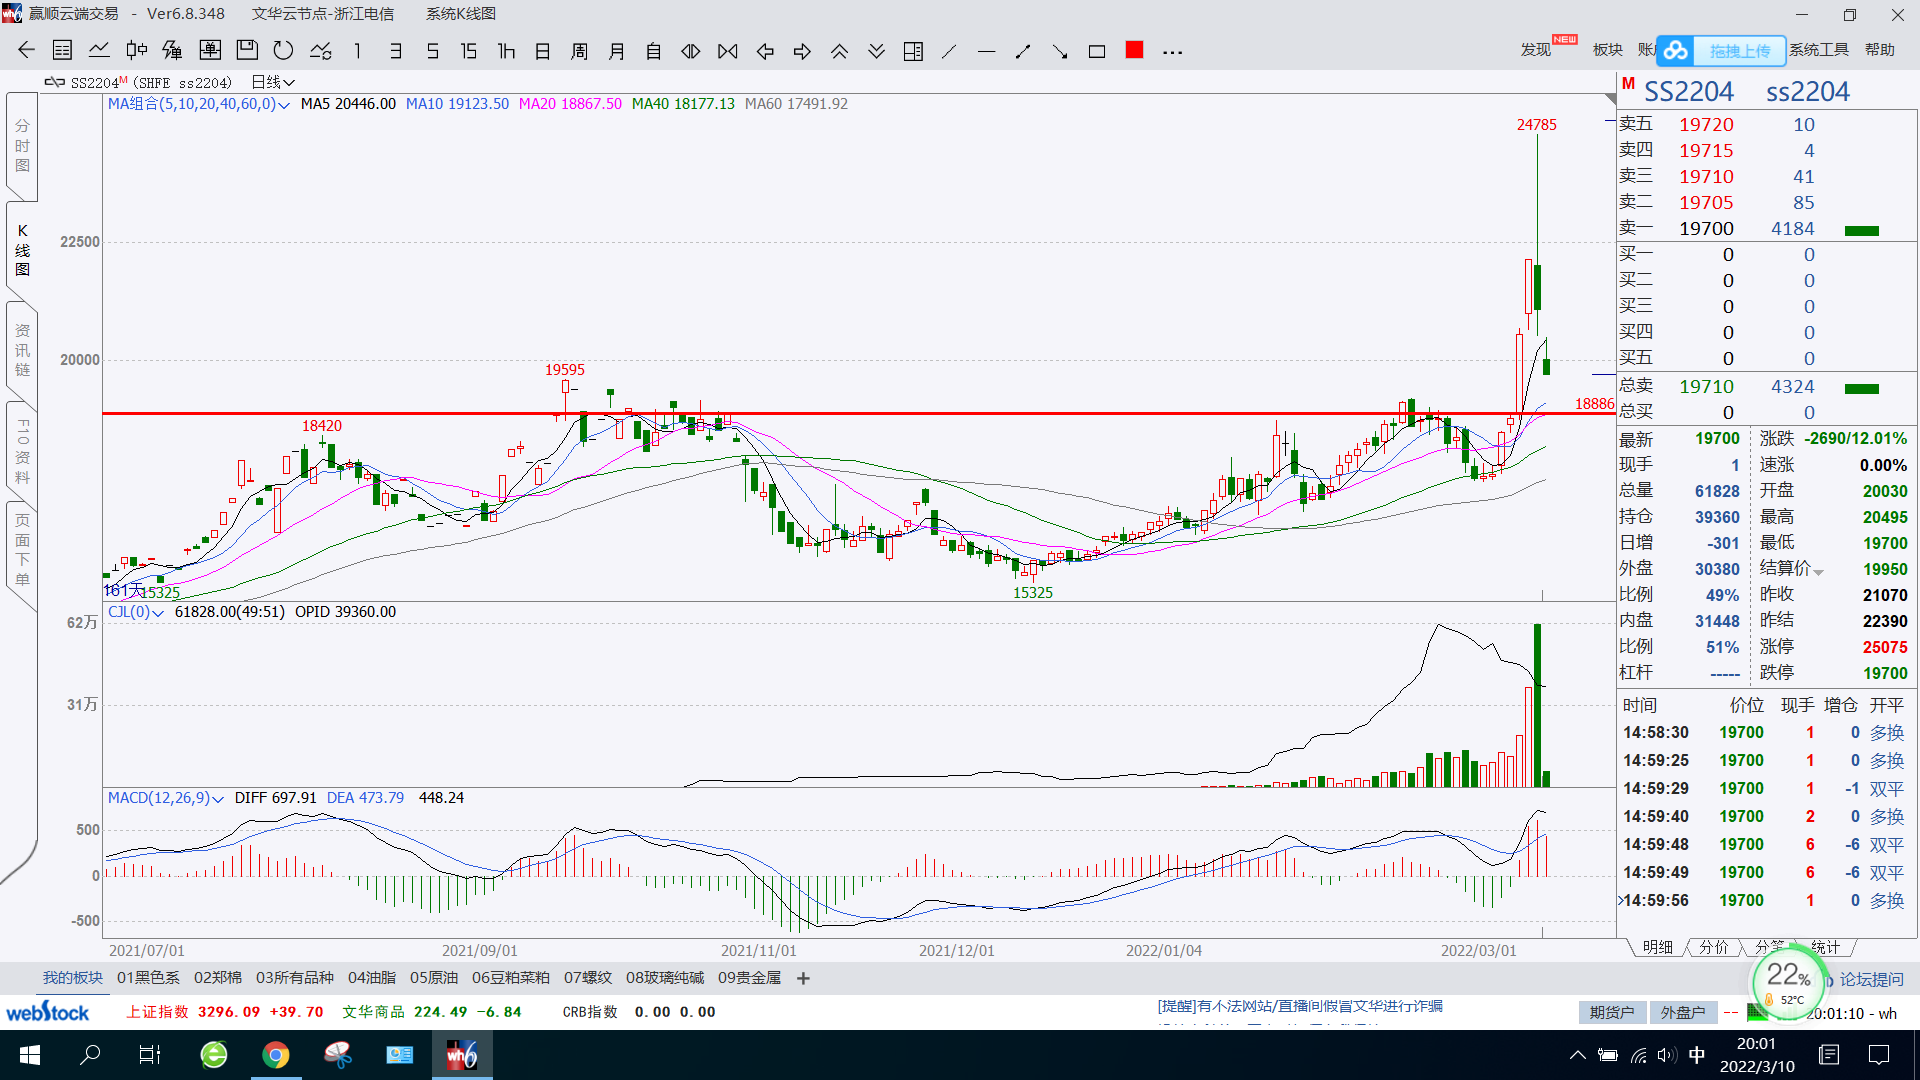Select the weekly (周) period button
The image size is (1920, 1080).
coord(580,51)
